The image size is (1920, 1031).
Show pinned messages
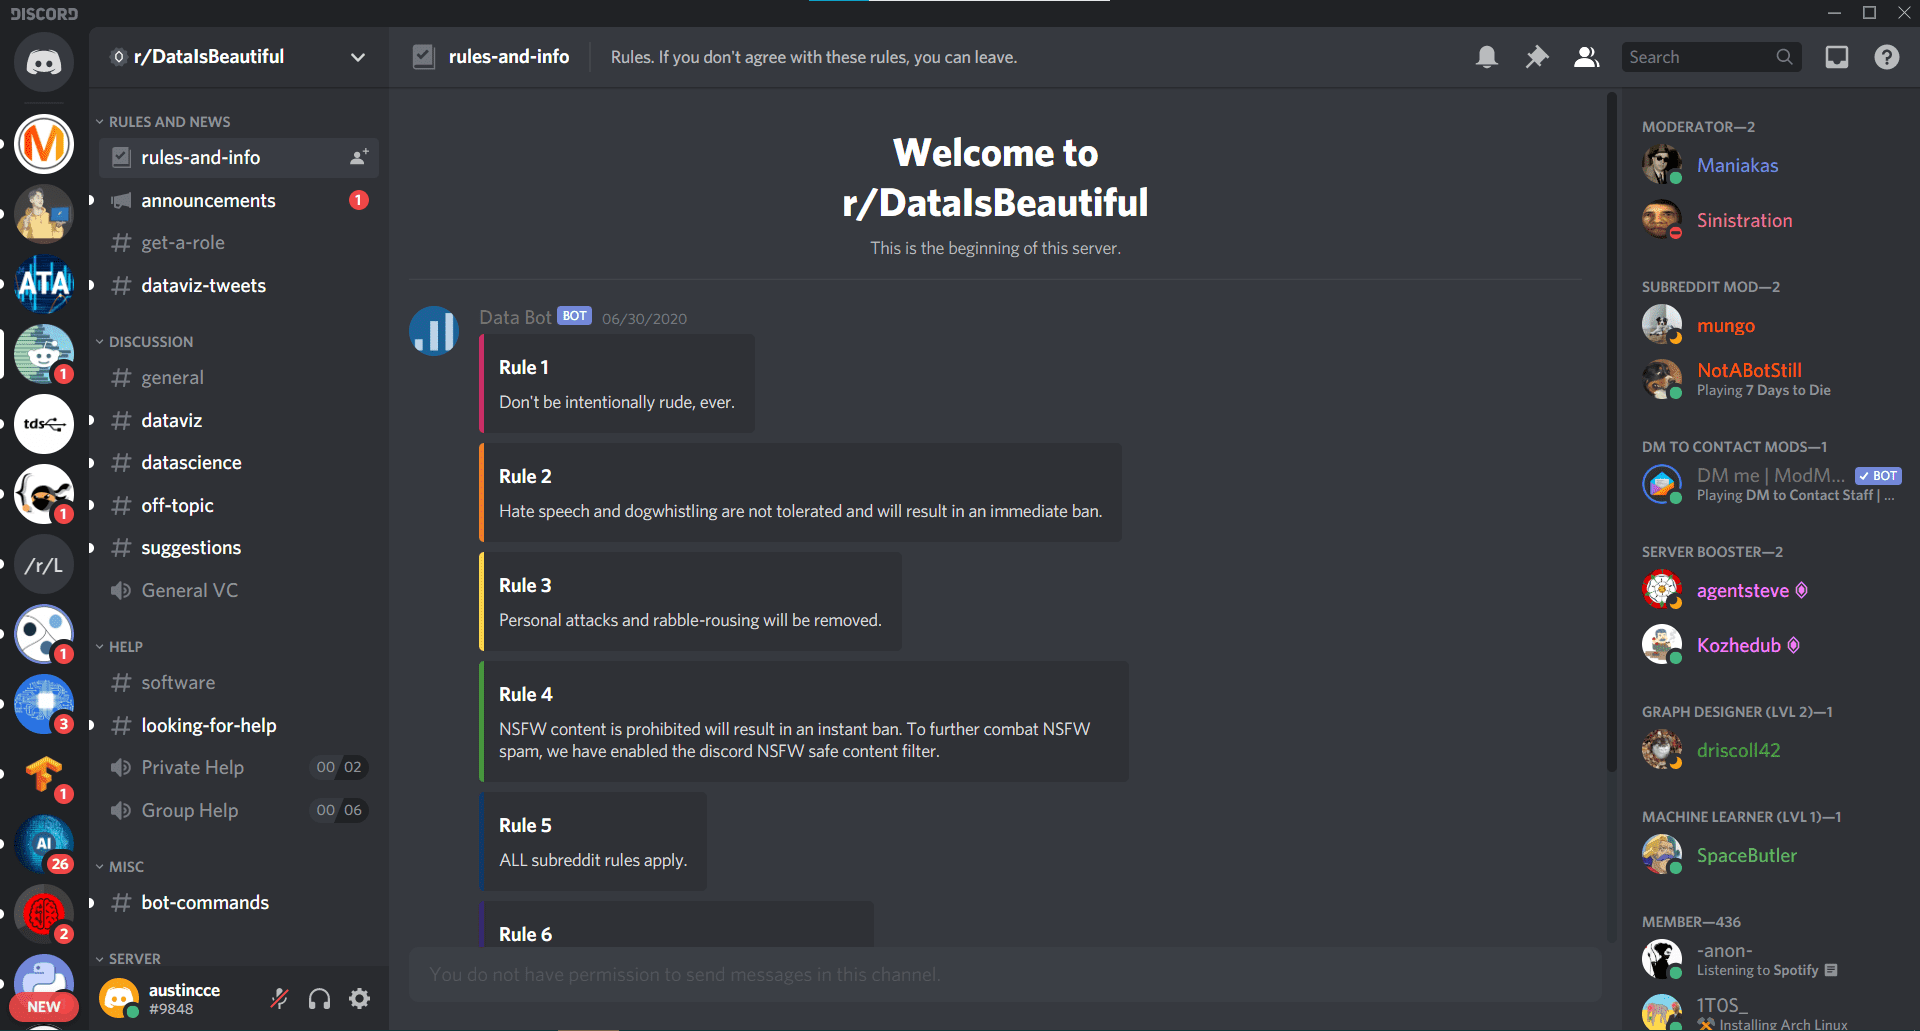[x=1537, y=57]
